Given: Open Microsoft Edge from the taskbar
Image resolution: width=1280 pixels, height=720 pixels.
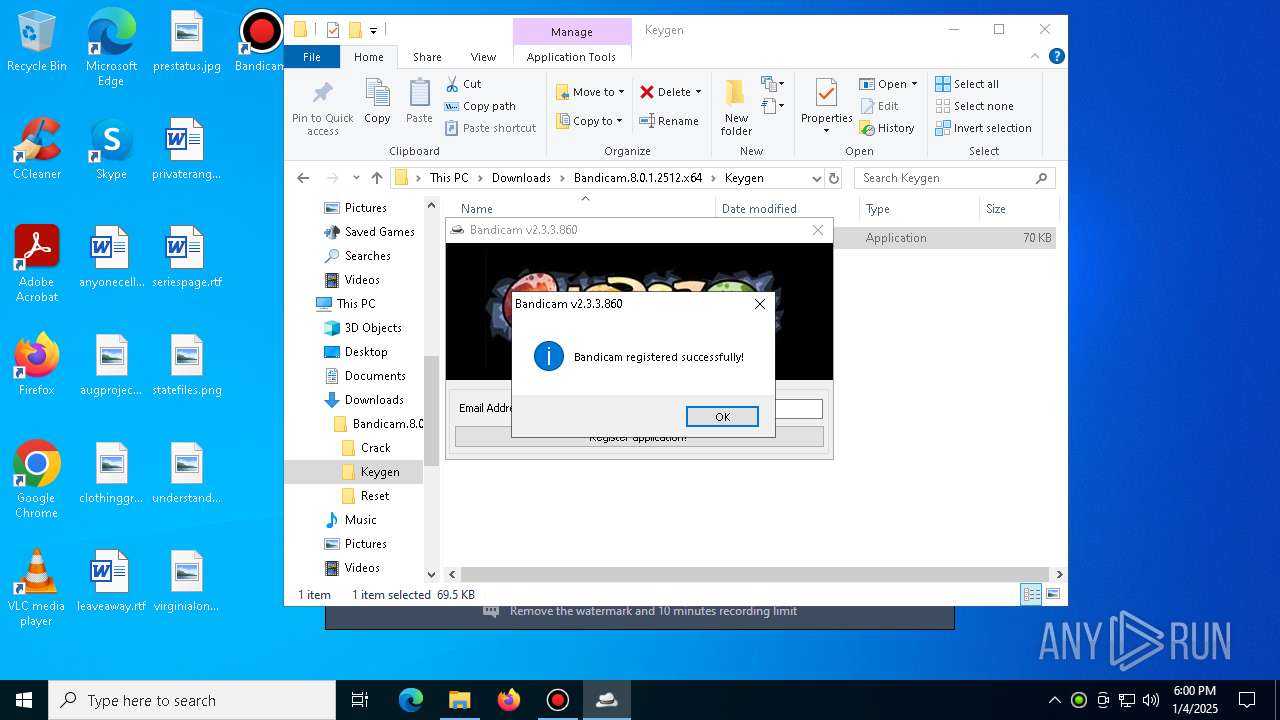Looking at the screenshot, I should [411, 700].
